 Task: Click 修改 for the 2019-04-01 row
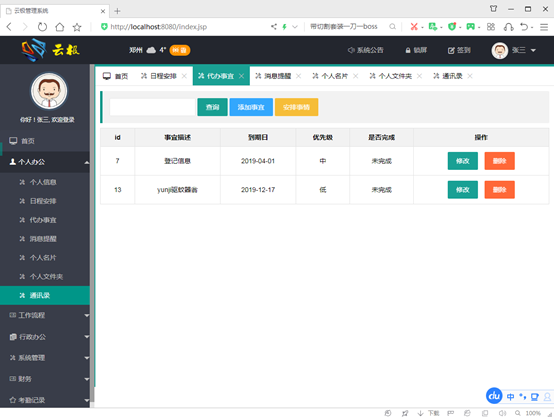click(462, 161)
